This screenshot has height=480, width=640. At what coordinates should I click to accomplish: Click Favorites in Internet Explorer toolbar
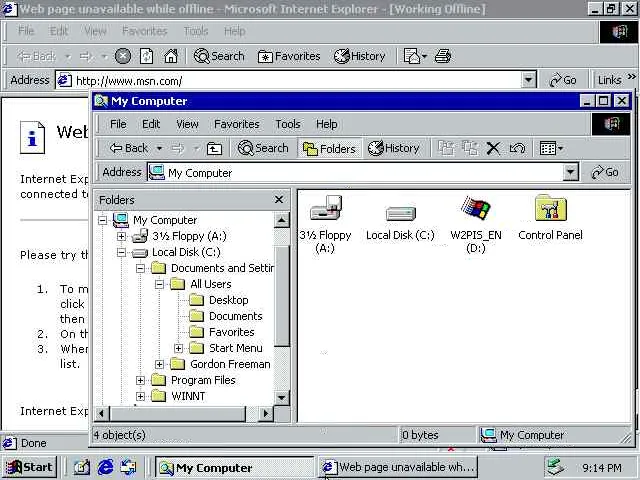(289, 56)
